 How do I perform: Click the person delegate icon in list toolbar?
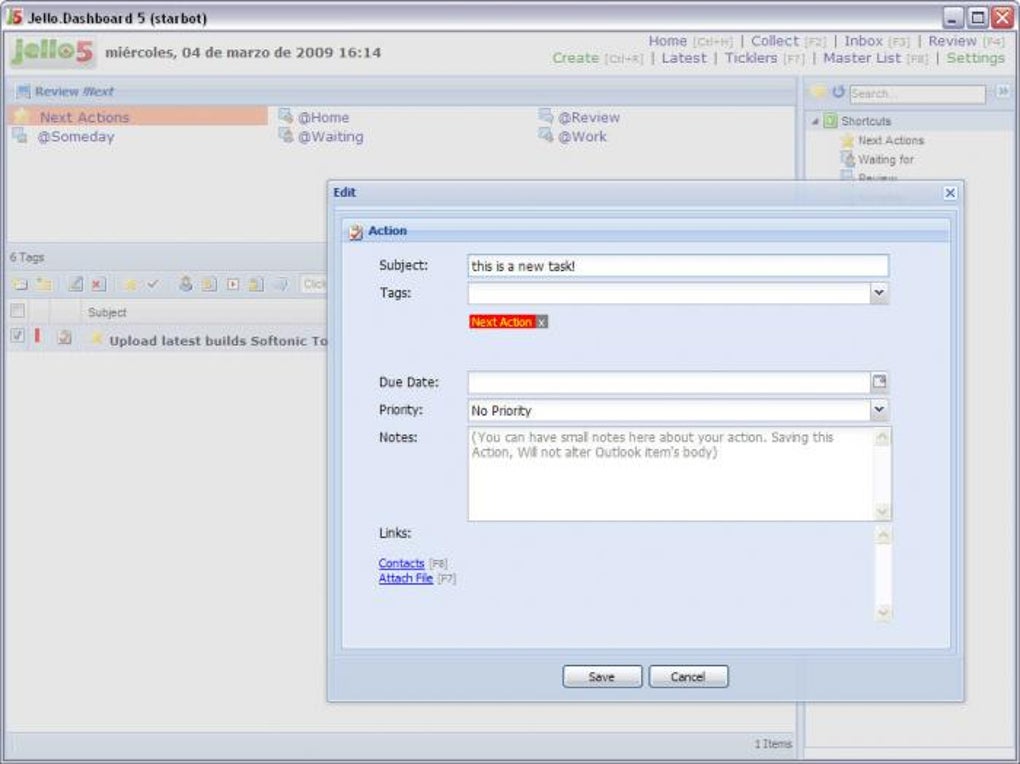tap(185, 284)
